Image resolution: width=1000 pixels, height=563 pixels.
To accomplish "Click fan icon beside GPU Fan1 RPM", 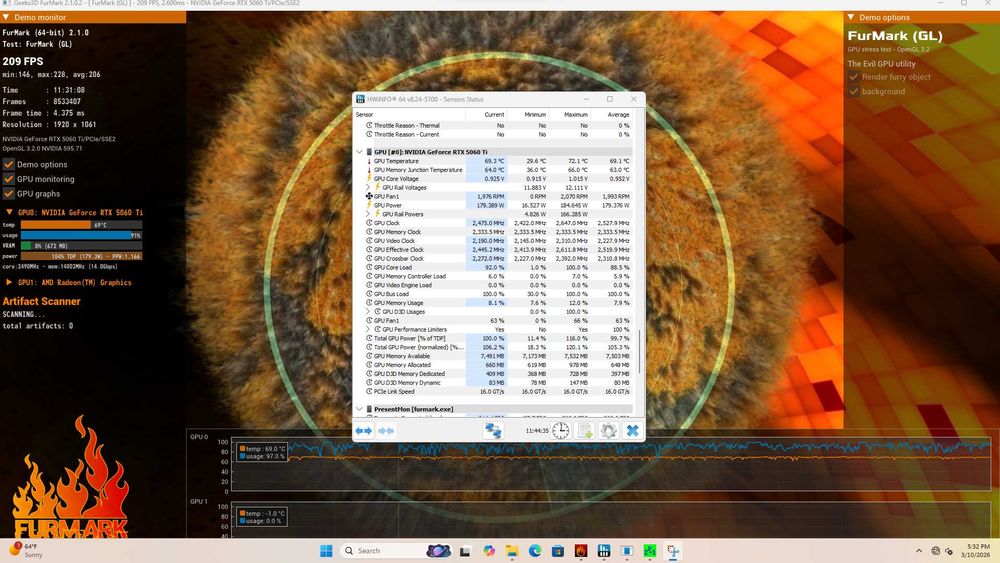I will 369,196.
